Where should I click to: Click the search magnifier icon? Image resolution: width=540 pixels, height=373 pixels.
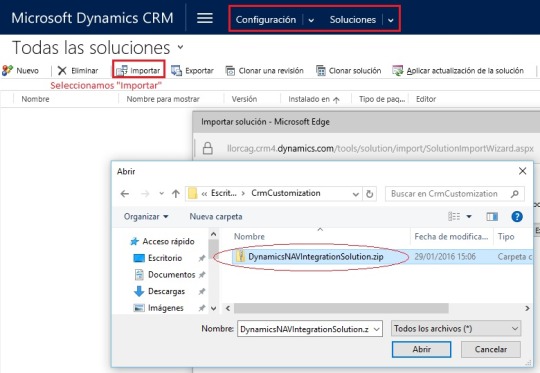(x=515, y=194)
